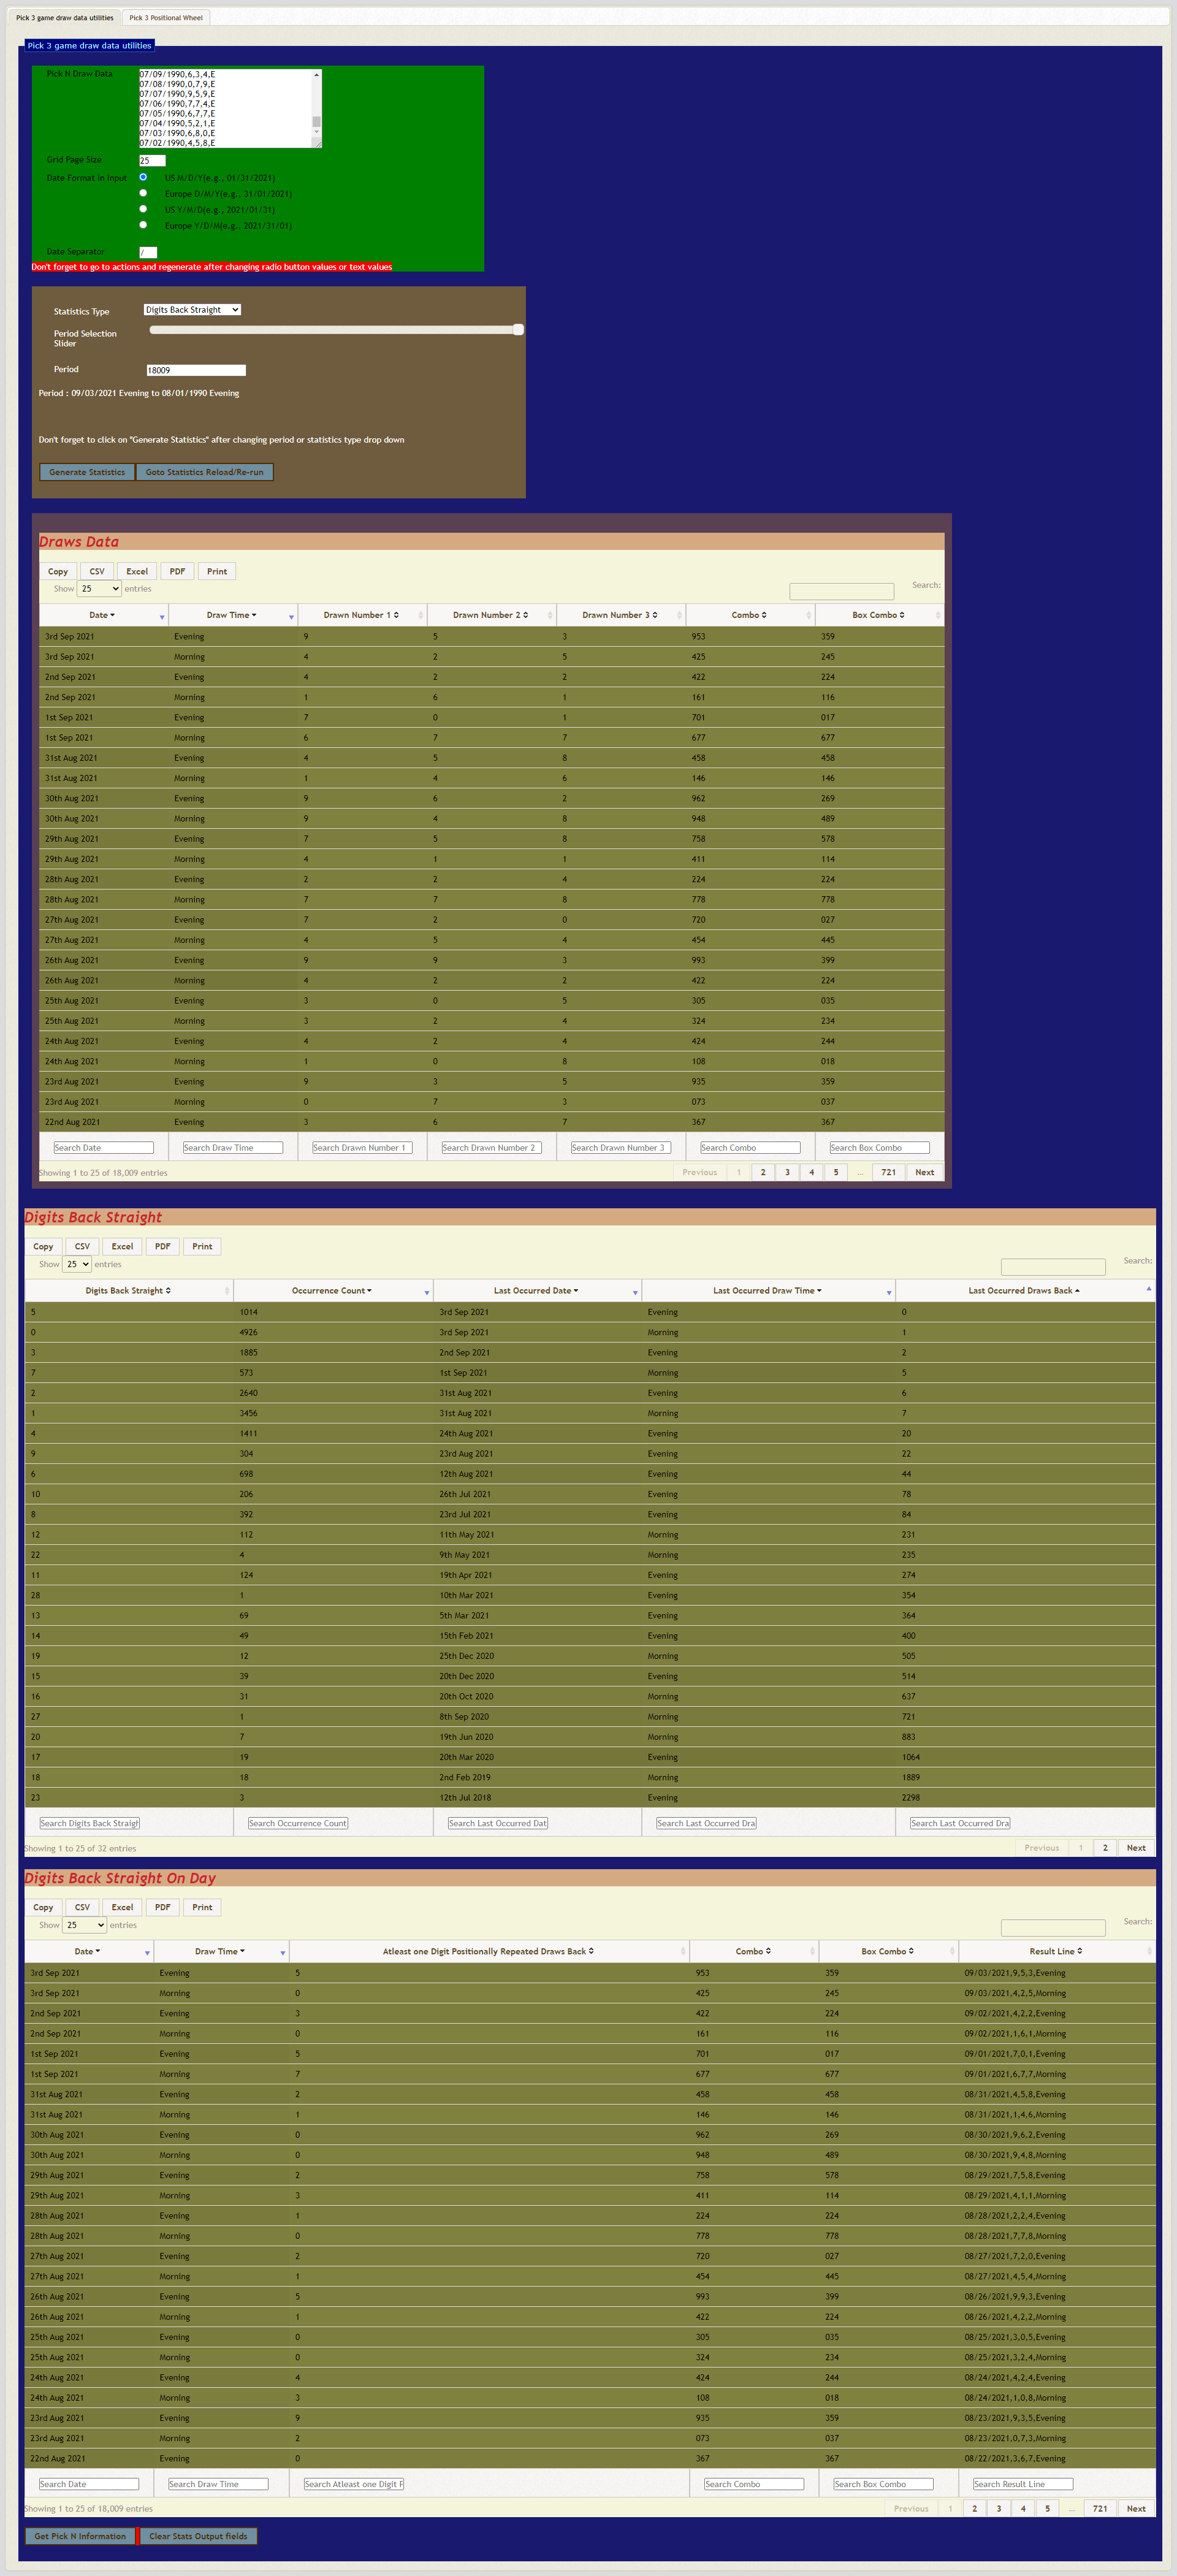Image resolution: width=1177 pixels, height=2576 pixels.
Task: Click the Date Separator field
Action: (148, 252)
